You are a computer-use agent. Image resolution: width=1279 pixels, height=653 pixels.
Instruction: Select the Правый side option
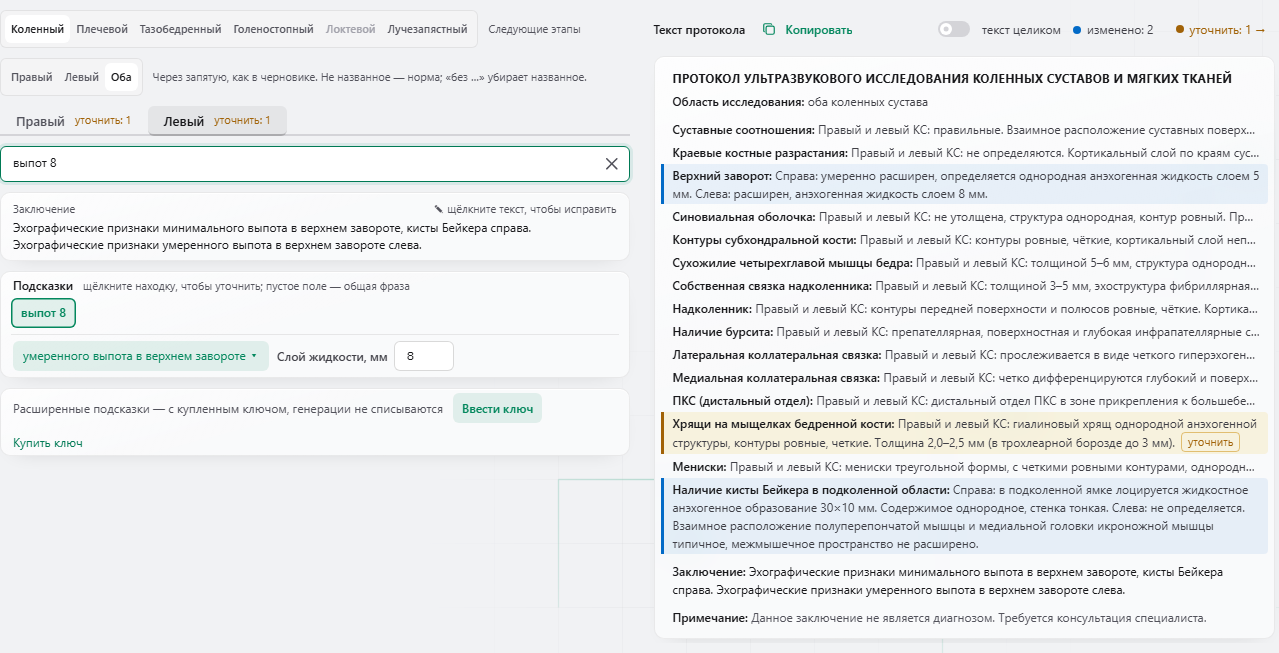click(32, 77)
